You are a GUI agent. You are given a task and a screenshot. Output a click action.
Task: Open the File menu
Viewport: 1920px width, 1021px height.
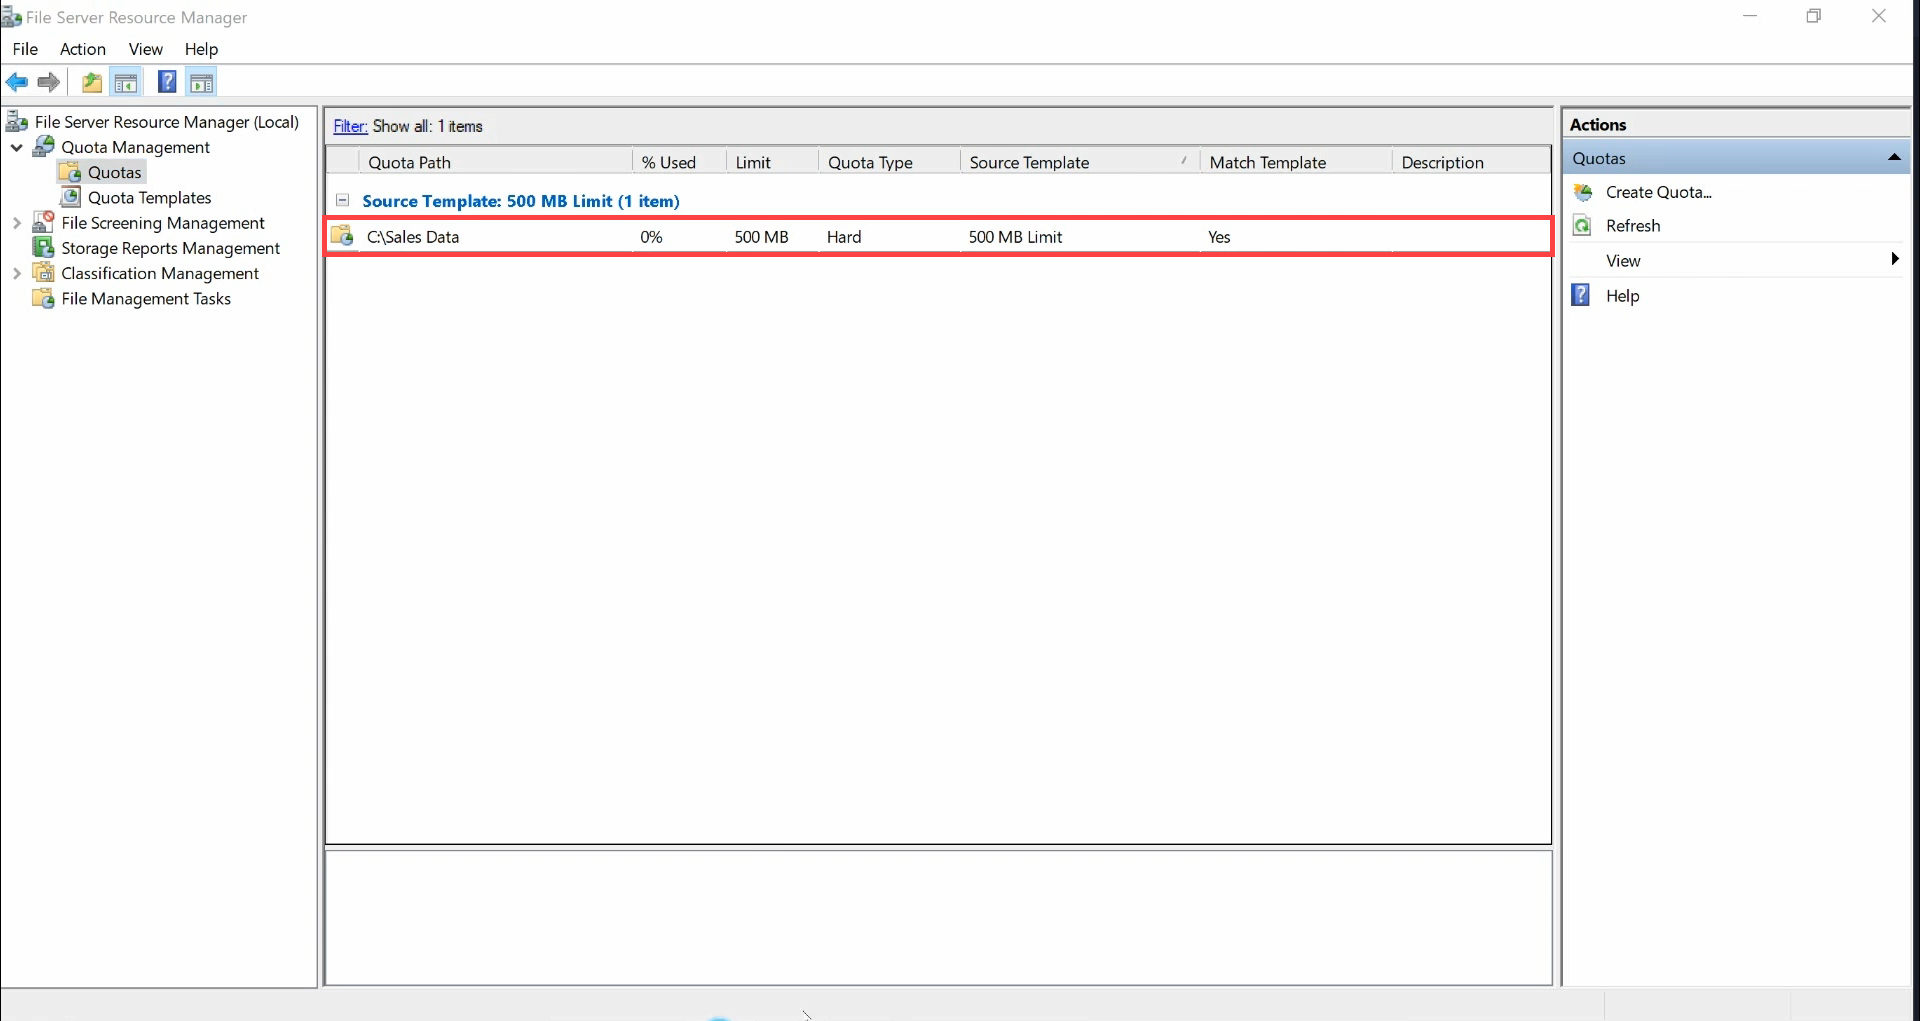coord(25,49)
